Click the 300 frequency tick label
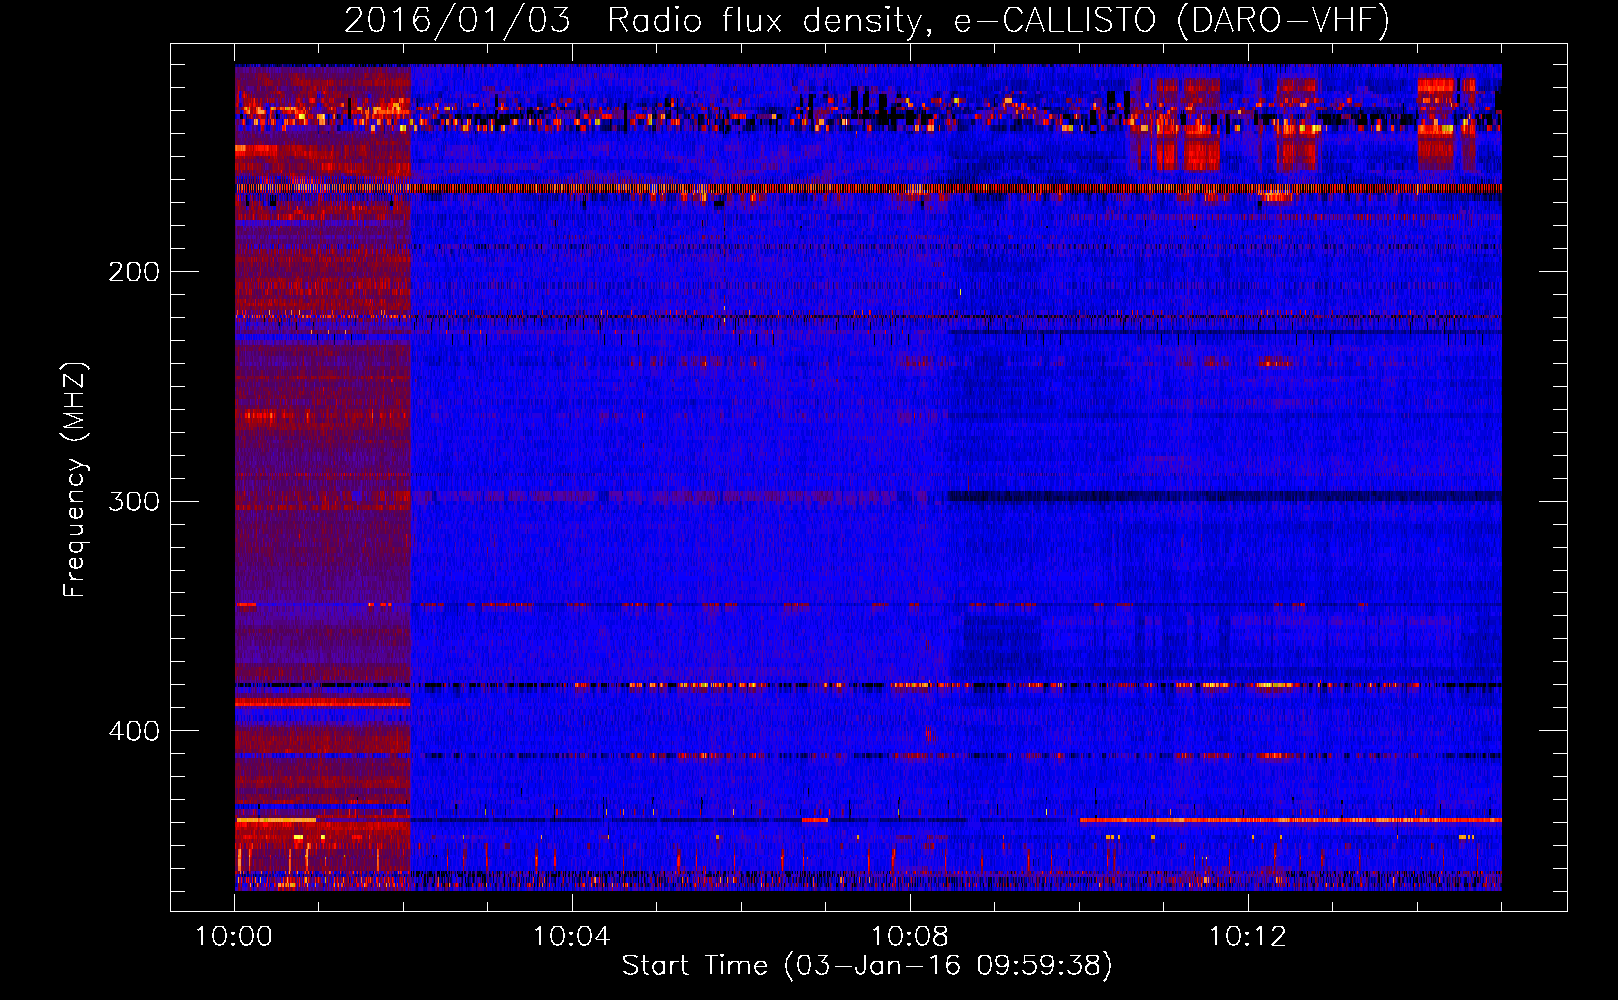The width and height of the screenshot is (1618, 1000). [x=134, y=501]
